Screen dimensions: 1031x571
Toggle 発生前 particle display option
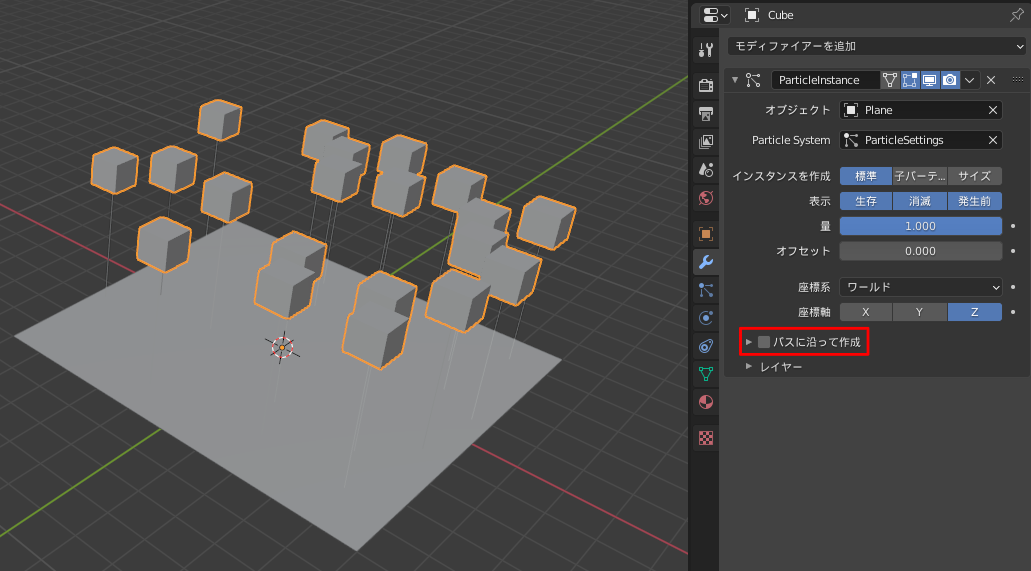coord(974,201)
